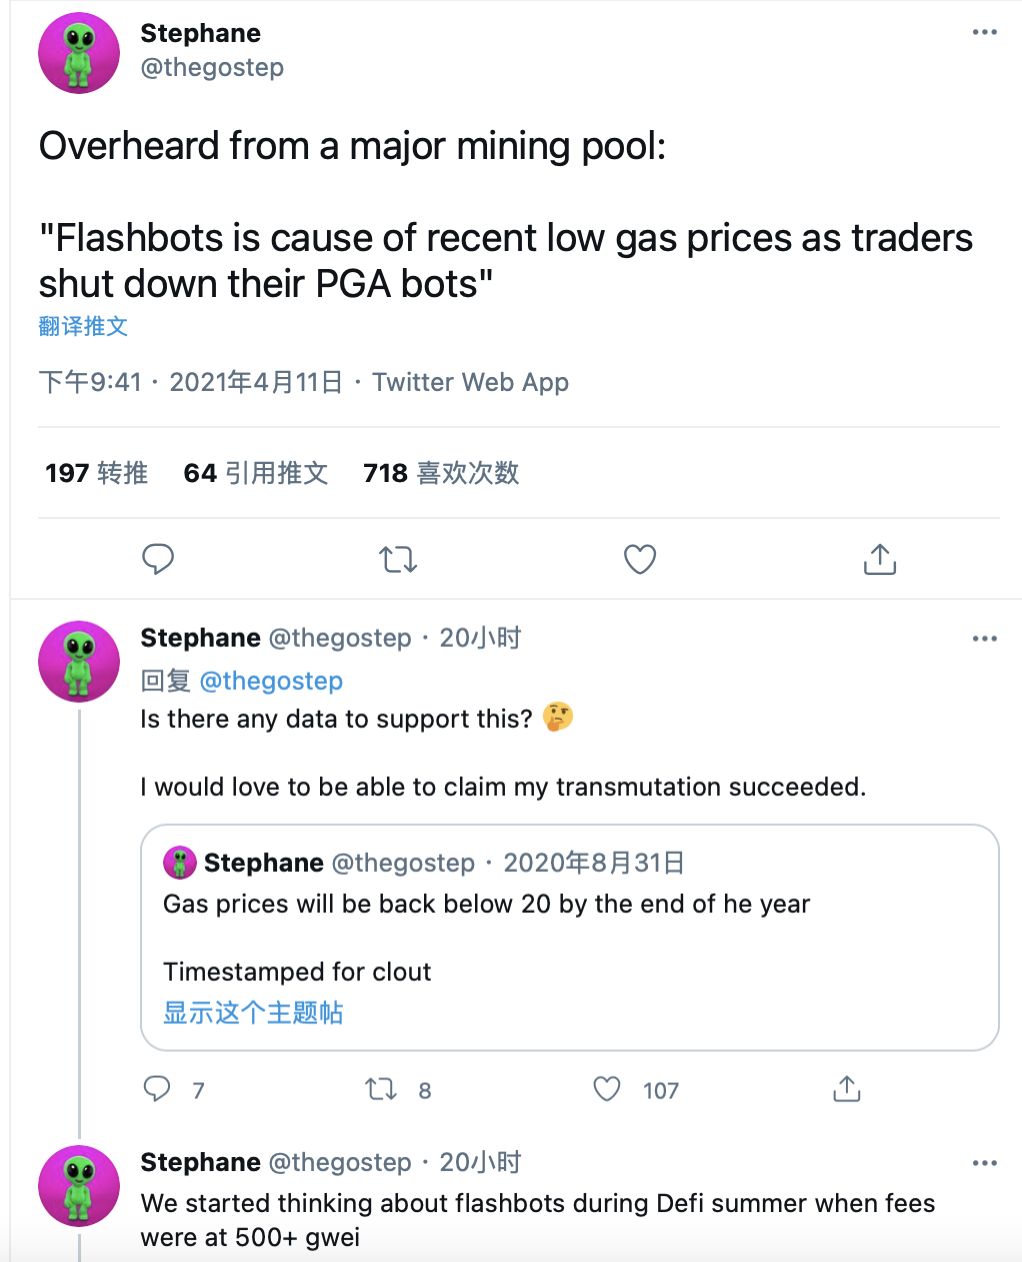This screenshot has height=1262, width=1022.
Task: Open Stephane's avatar on the main tweet
Action: [79, 53]
